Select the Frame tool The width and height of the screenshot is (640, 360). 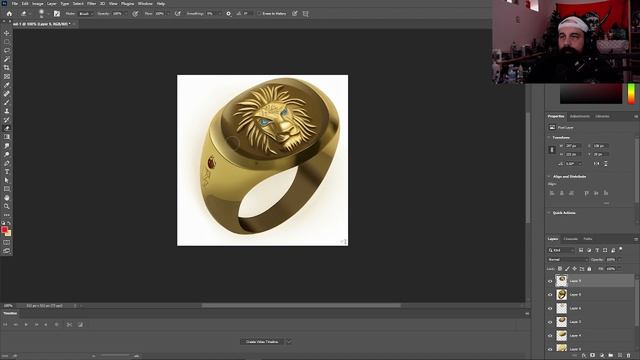[x=7, y=76]
